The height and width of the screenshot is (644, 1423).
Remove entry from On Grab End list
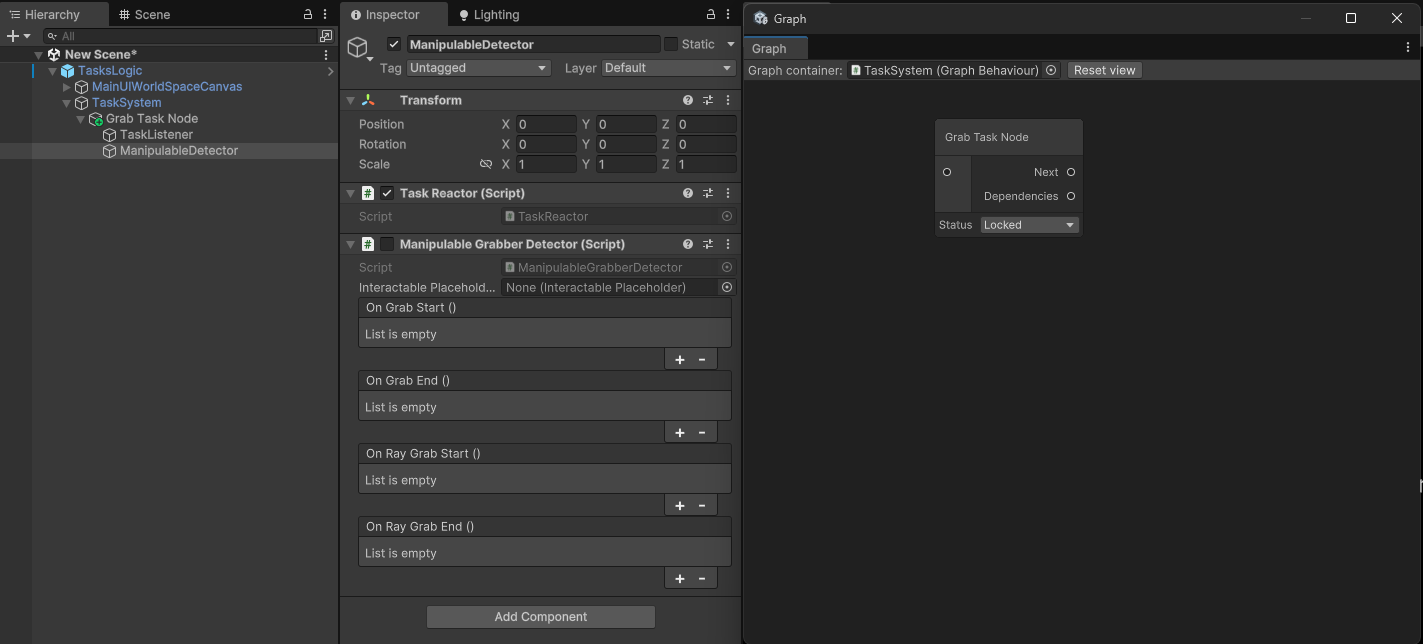(x=702, y=433)
